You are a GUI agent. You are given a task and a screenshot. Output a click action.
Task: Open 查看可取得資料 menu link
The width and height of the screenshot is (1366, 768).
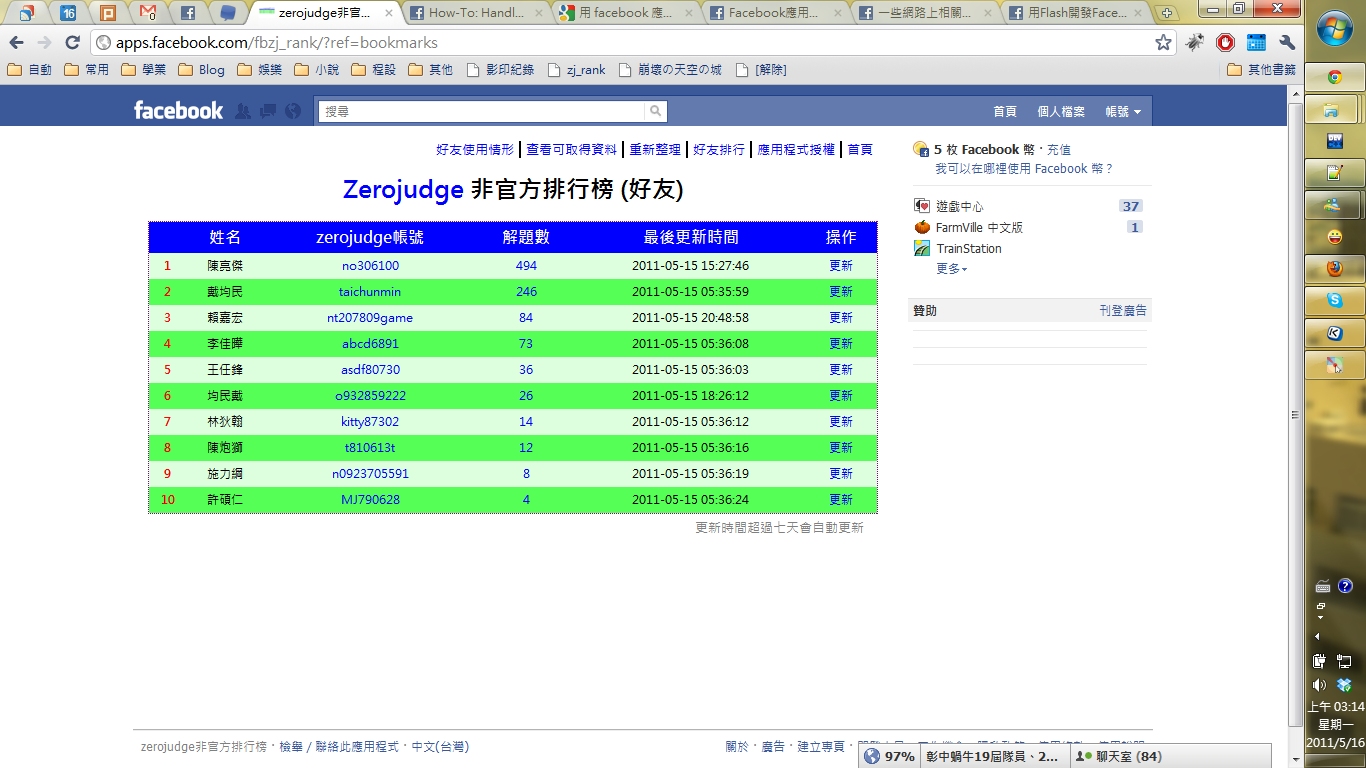point(572,149)
